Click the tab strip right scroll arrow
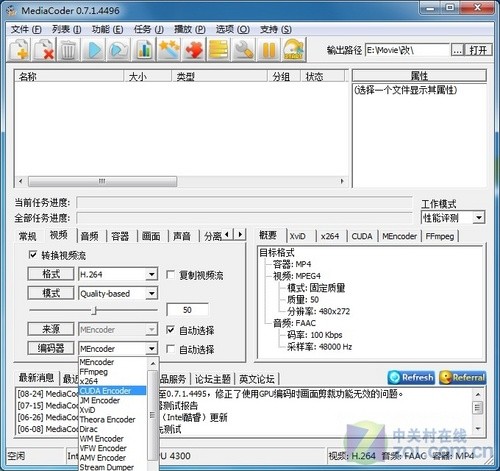Screen dimensions: 500x471 pos(240,234)
